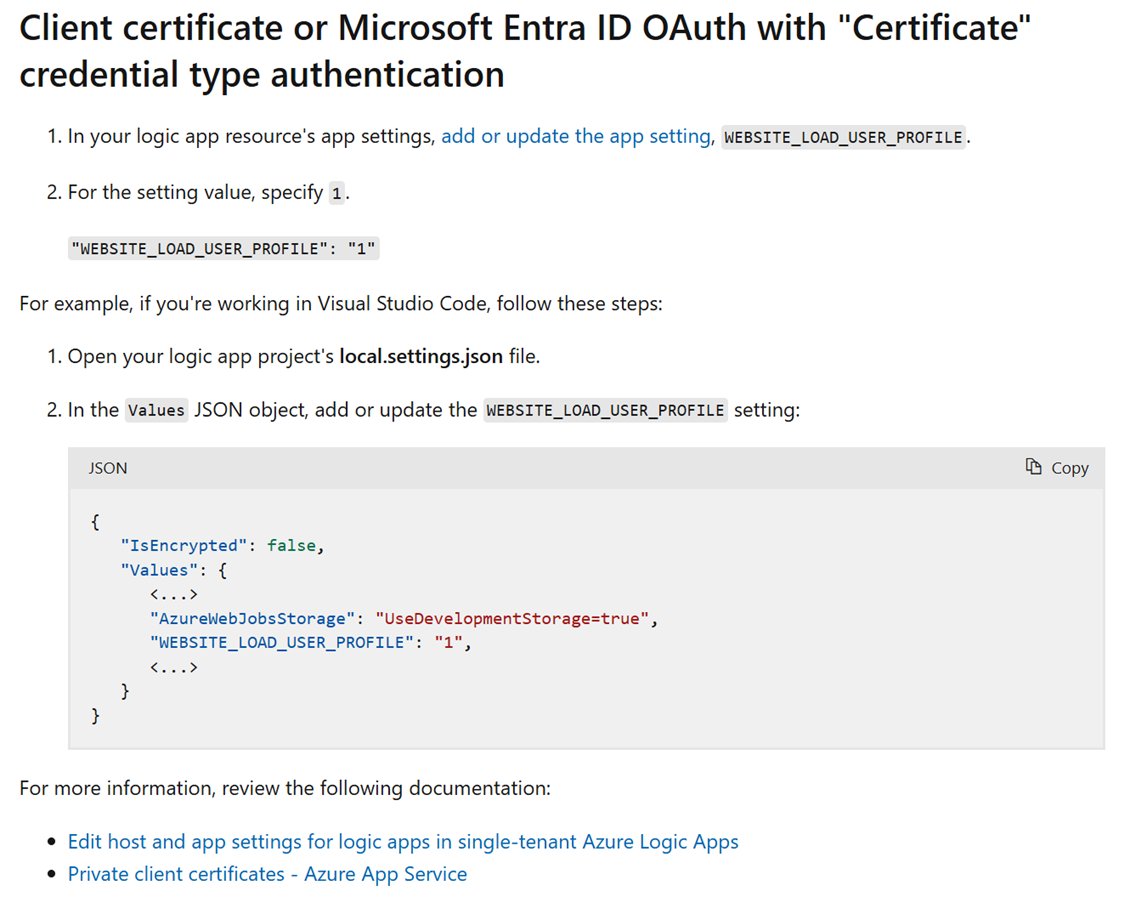Click the bolded local.settings.json file name
Screen dimensions: 1130x897
(x=416, y=356)
